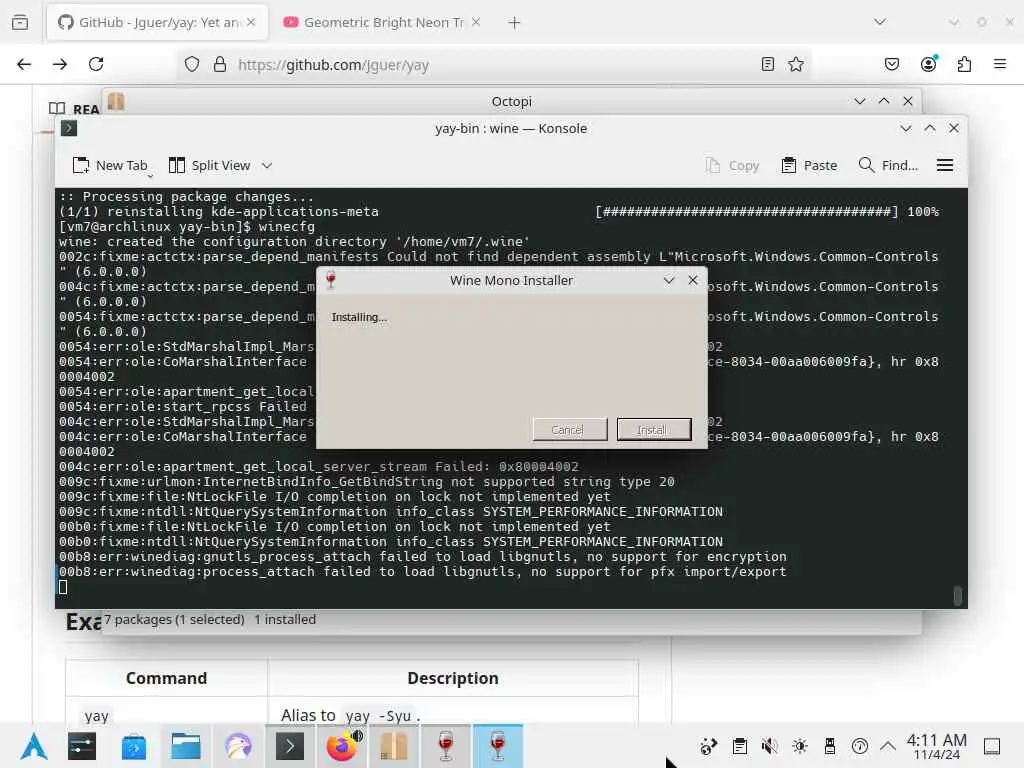The height and width of the screenshot is (768, 1024).
Task: Minimize the Konsole window
Action: coord(906,128)
